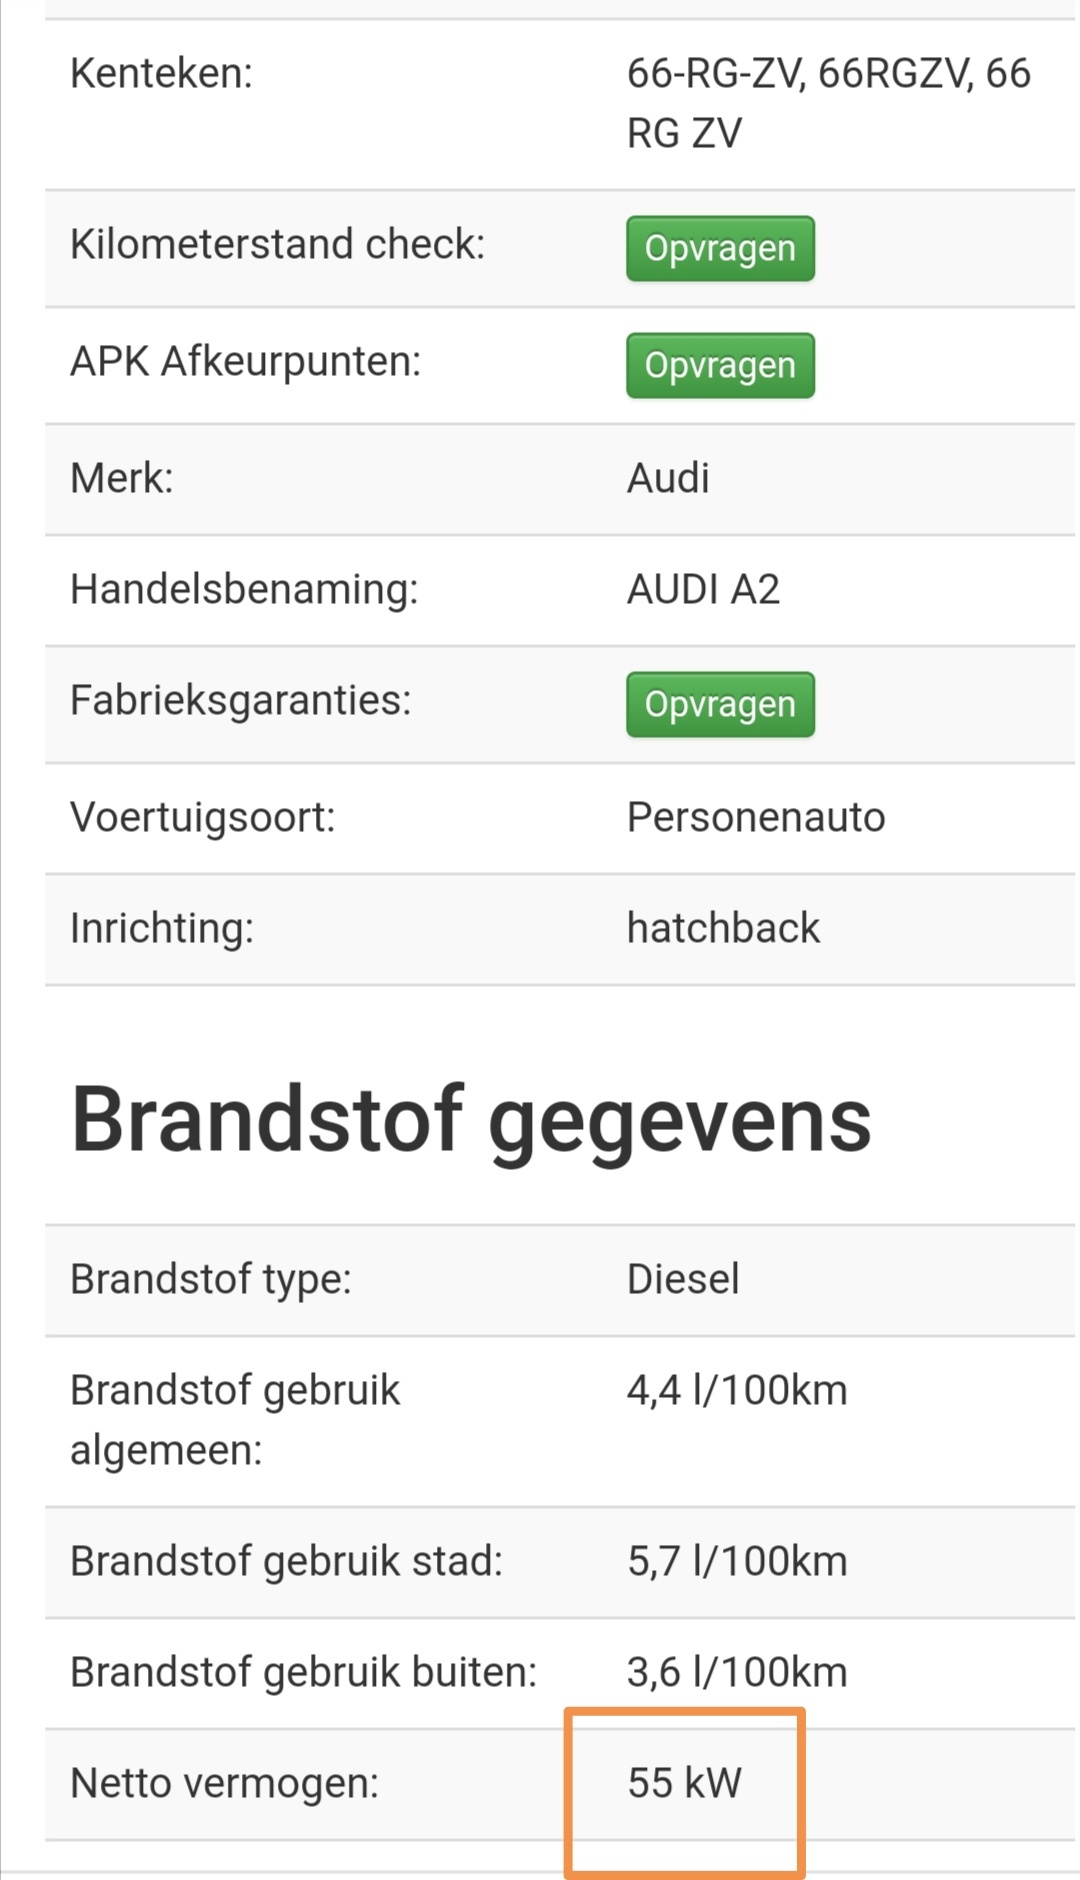Click the 4,4 l/100km consumption value

point(737,1390)
